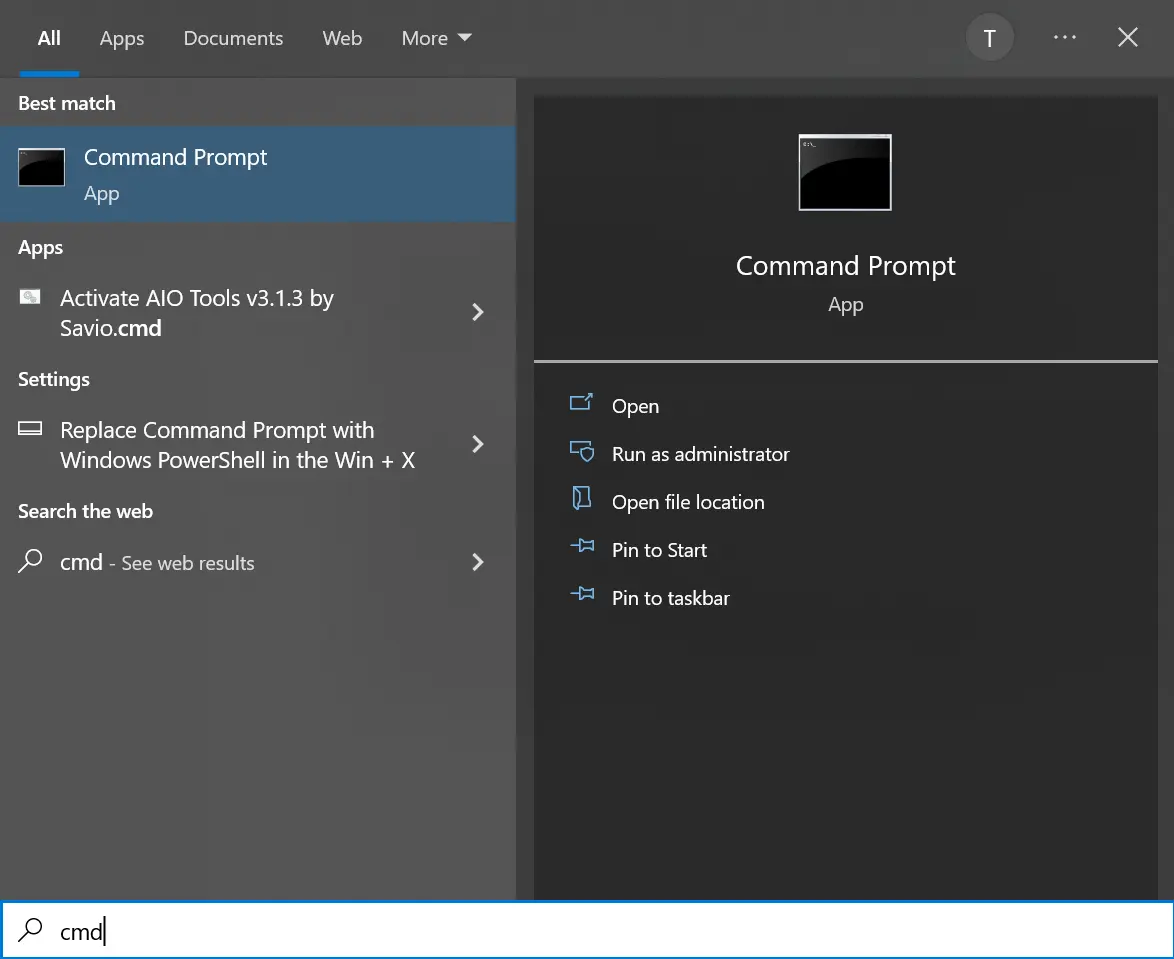Screen dimensions: 1174x959
Task: Switch to the Apps search tab
Action: click(122, 38)
